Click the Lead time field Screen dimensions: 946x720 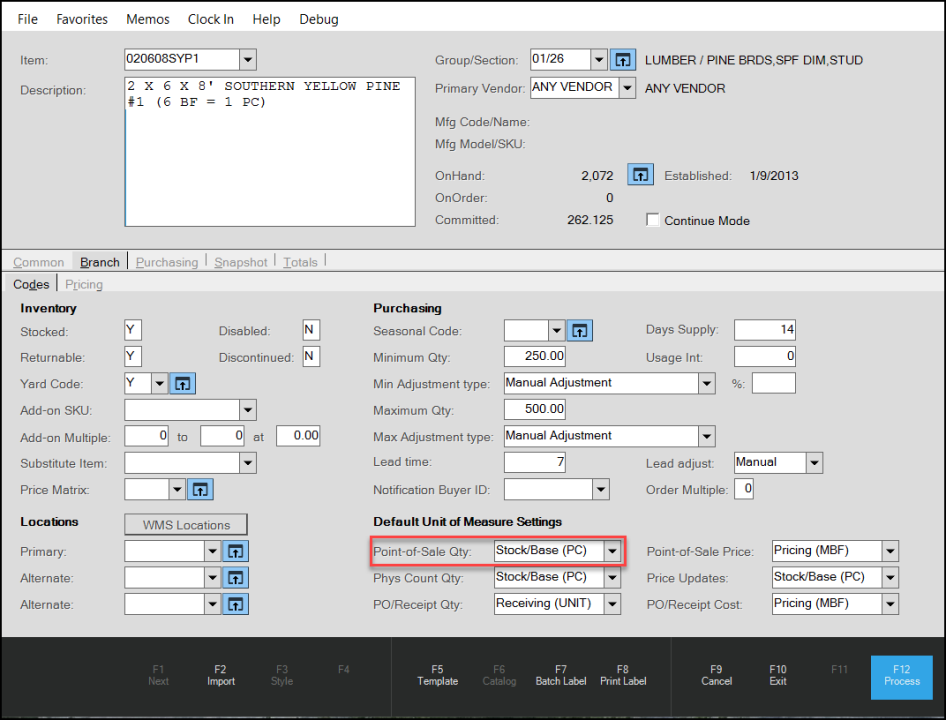click(535, 463)
